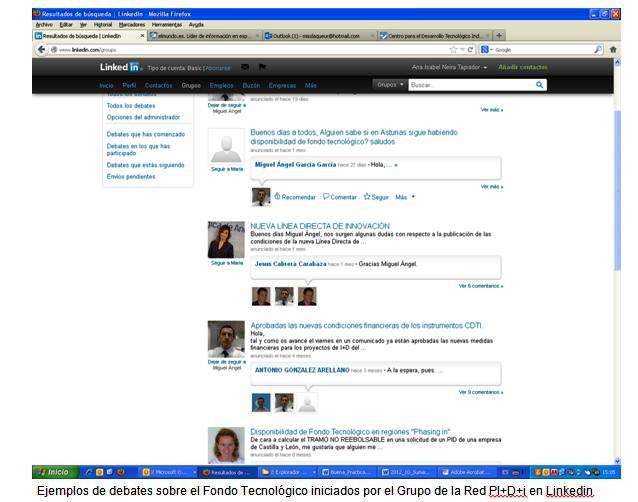Open Explorador taskbar group

[288, 472]
